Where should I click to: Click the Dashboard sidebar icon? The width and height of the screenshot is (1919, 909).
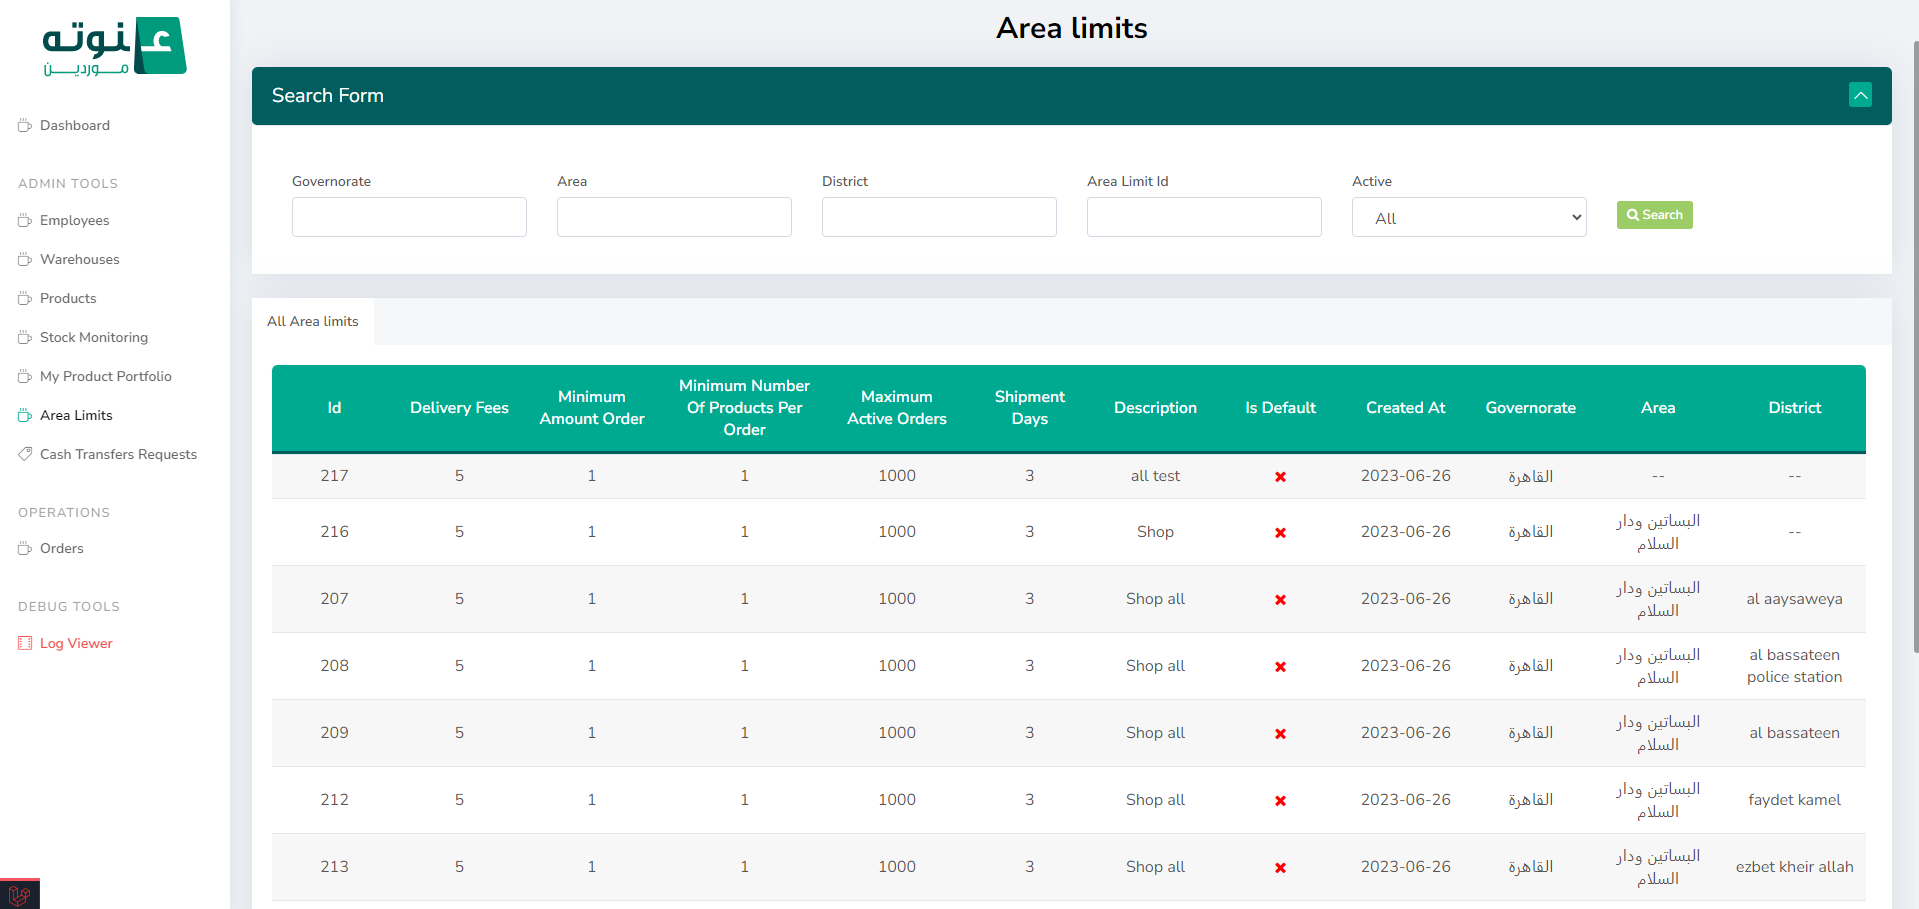pos(25,125)
